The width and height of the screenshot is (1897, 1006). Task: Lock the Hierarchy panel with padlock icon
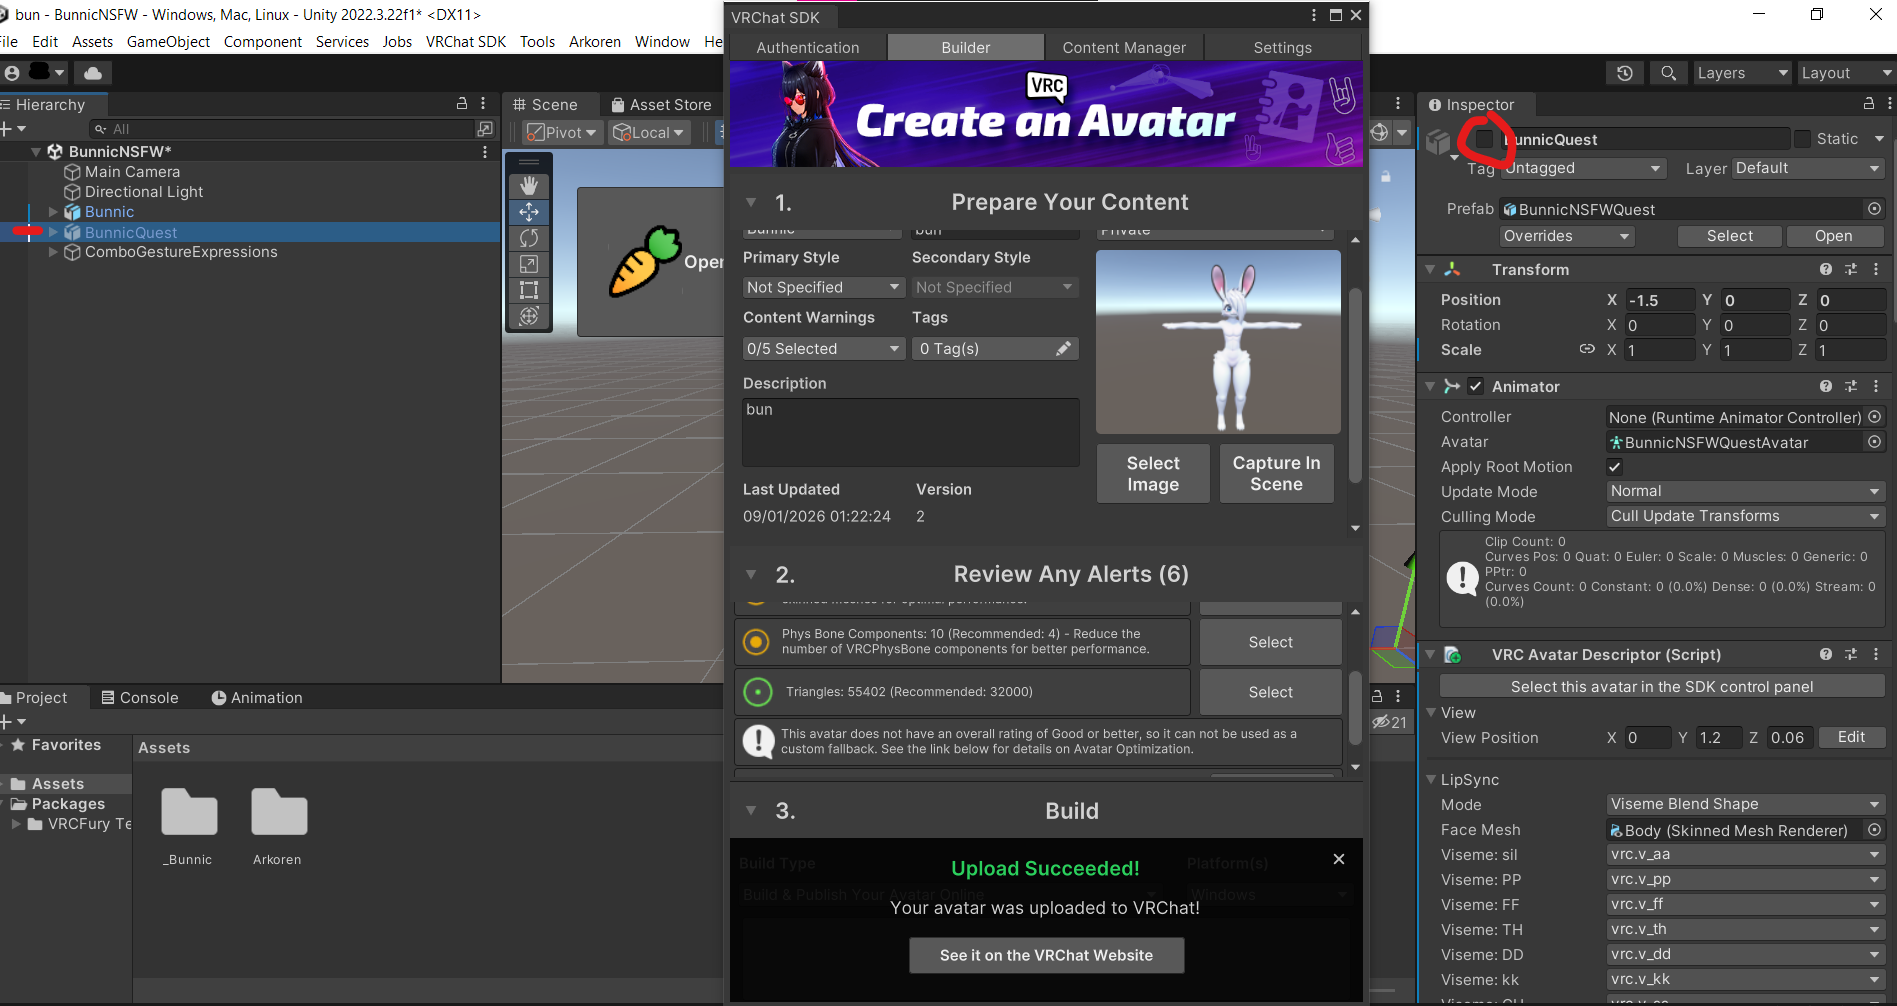tap(462, 103)
